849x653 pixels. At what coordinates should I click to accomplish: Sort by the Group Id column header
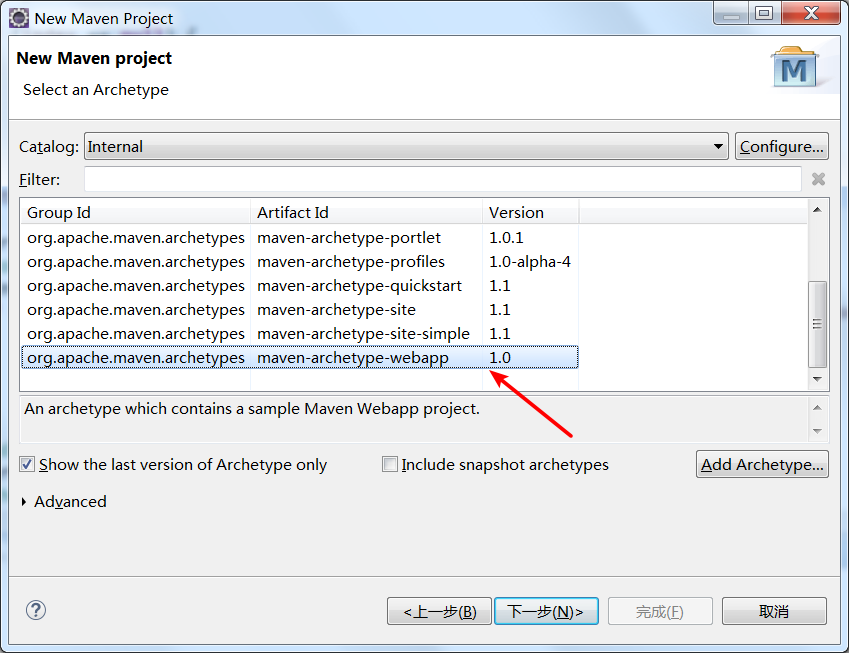tap(135, 212)
